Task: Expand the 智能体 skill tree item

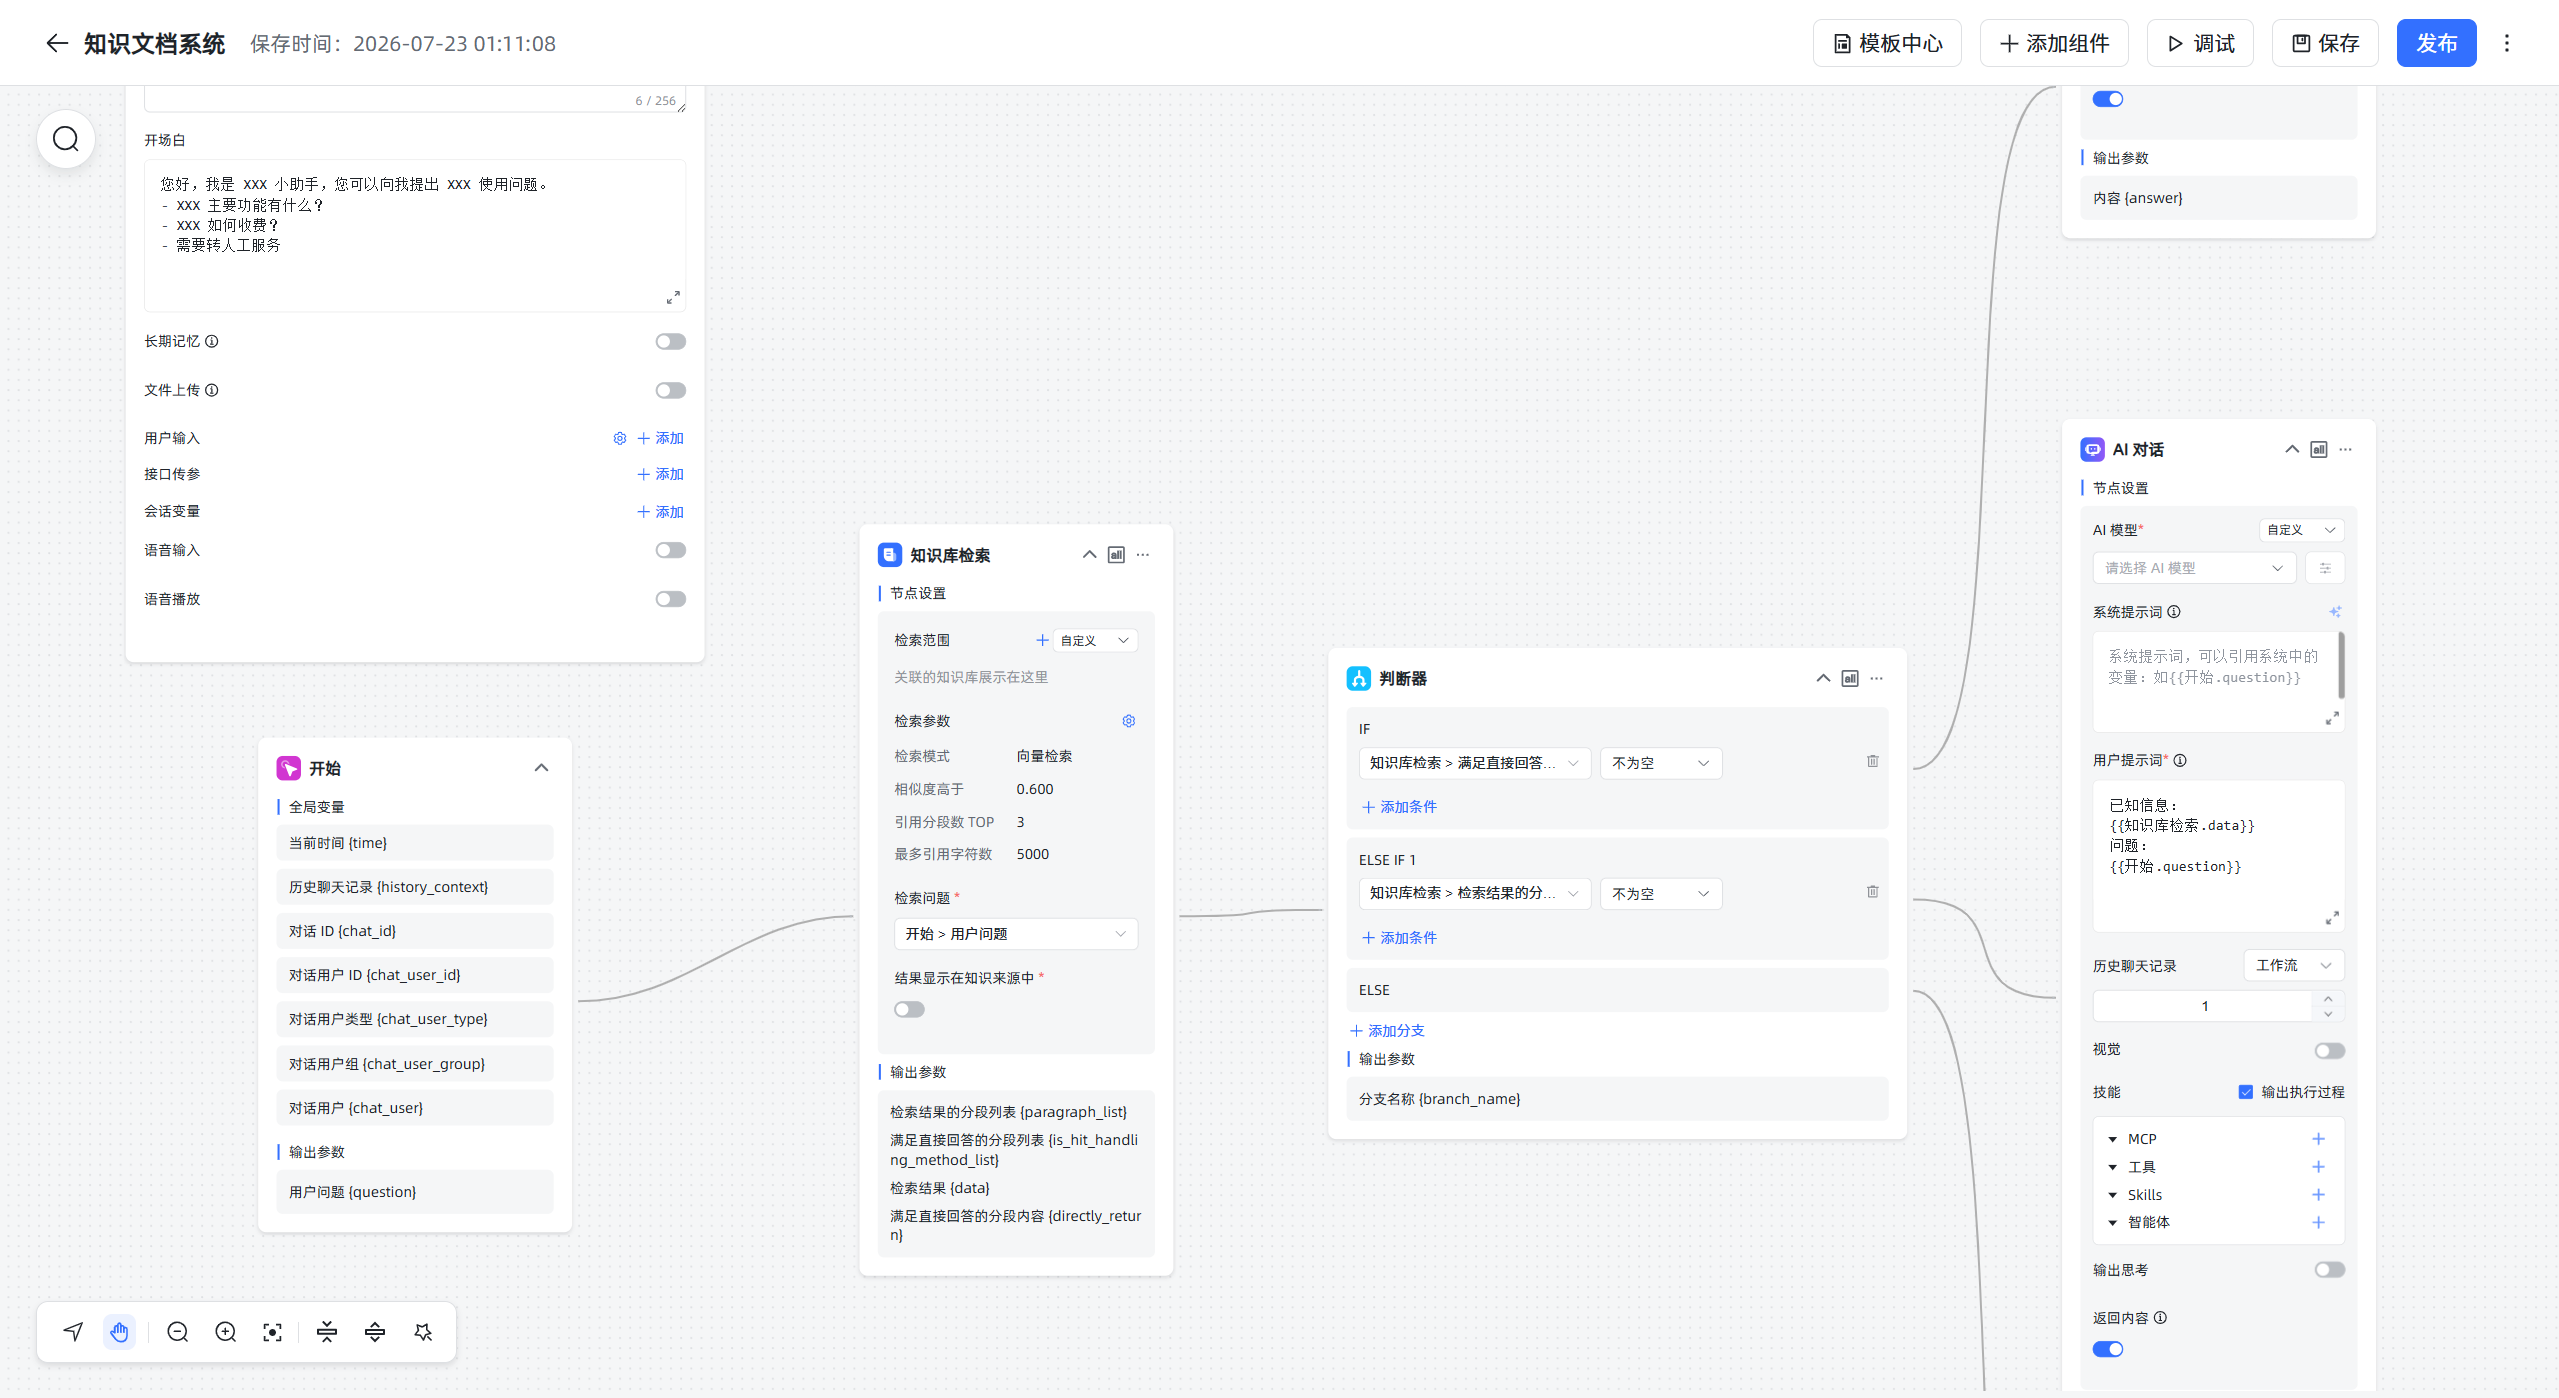Action: pyautogui.click(x=2113, y=1222)
